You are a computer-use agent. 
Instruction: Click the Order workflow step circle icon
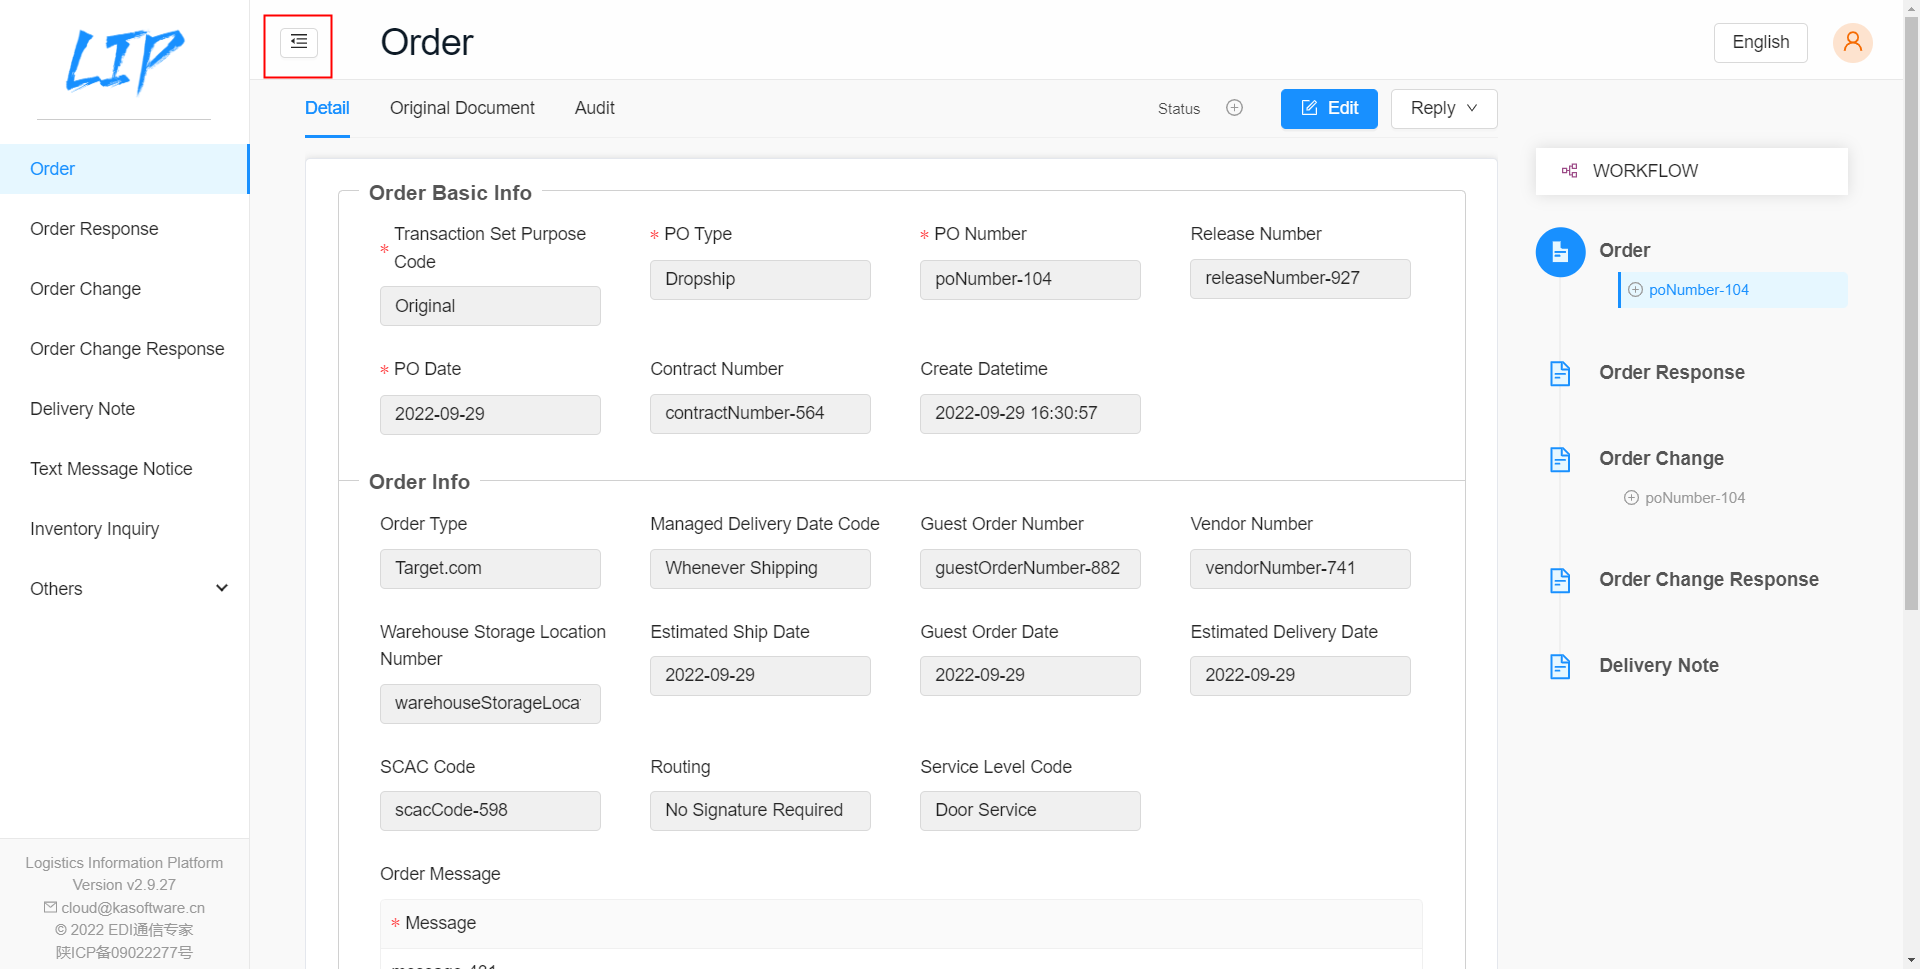point(1560,252)
